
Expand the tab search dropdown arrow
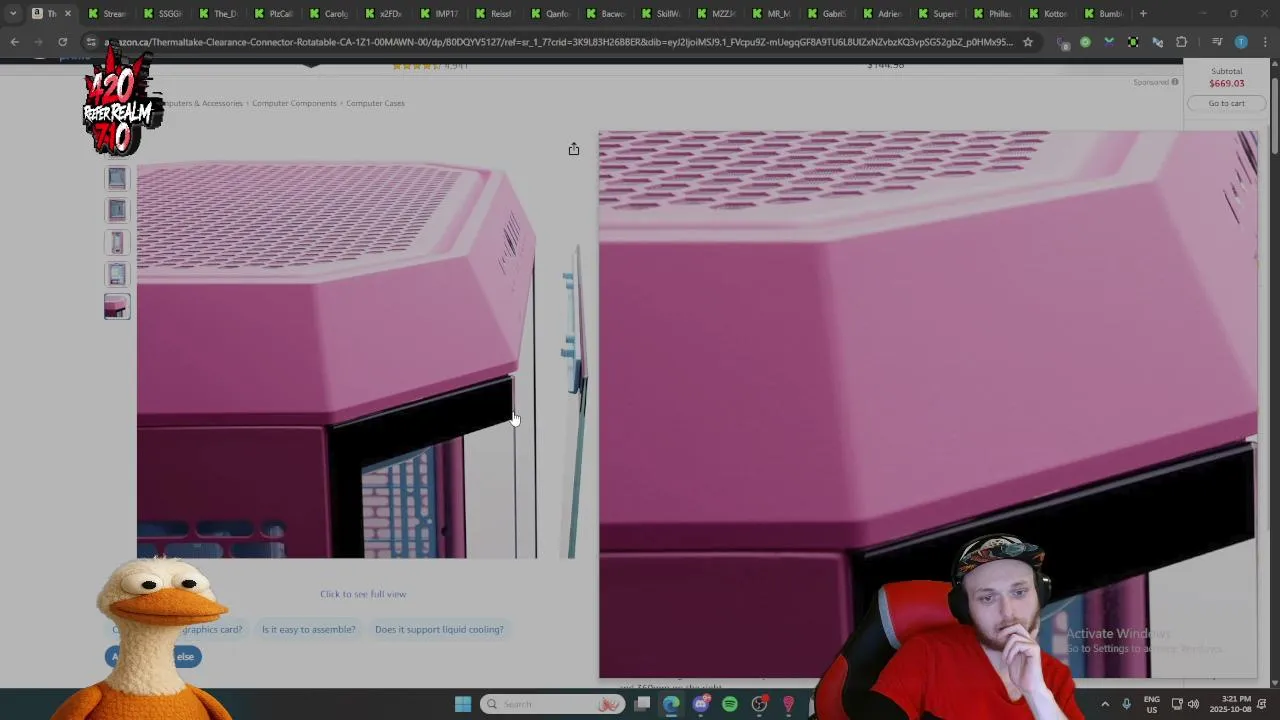point(12,14)
